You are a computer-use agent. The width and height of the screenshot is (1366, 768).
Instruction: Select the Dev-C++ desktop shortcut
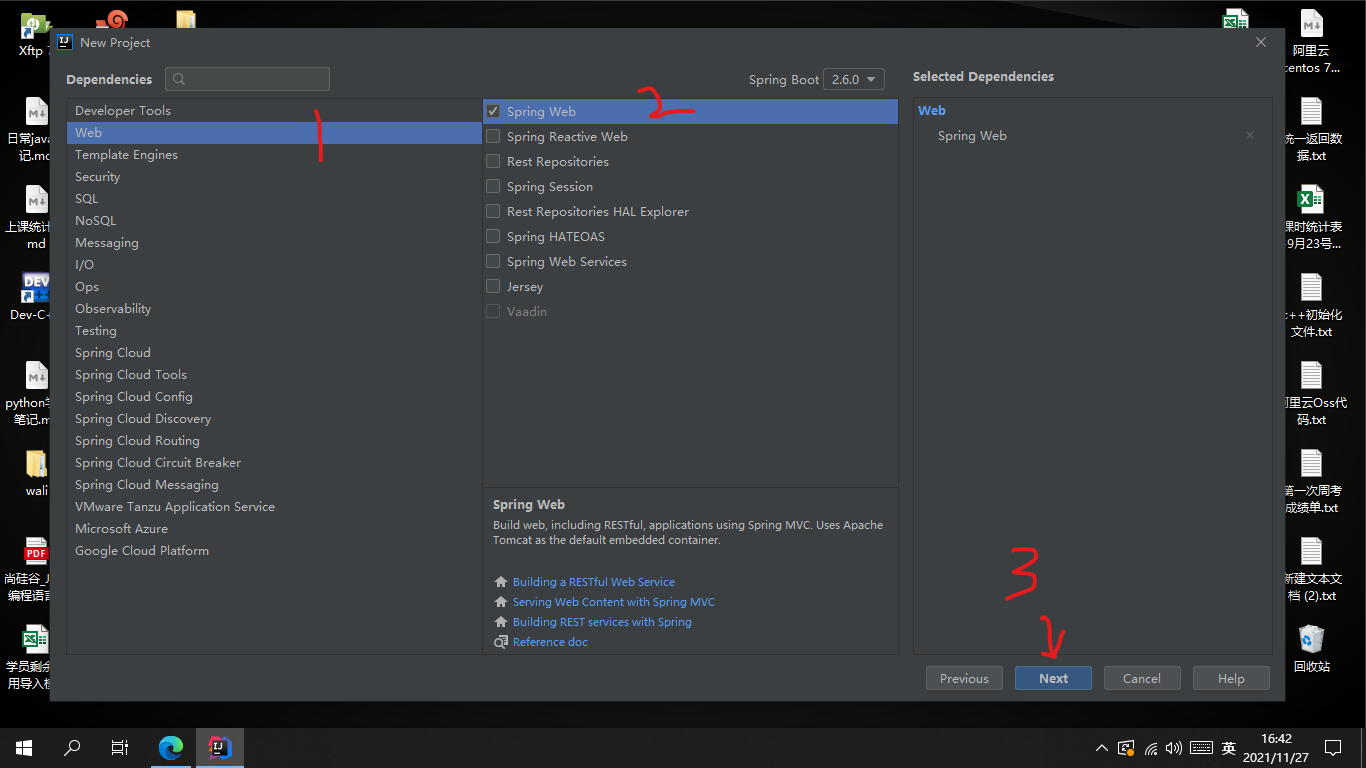[33, 296]
